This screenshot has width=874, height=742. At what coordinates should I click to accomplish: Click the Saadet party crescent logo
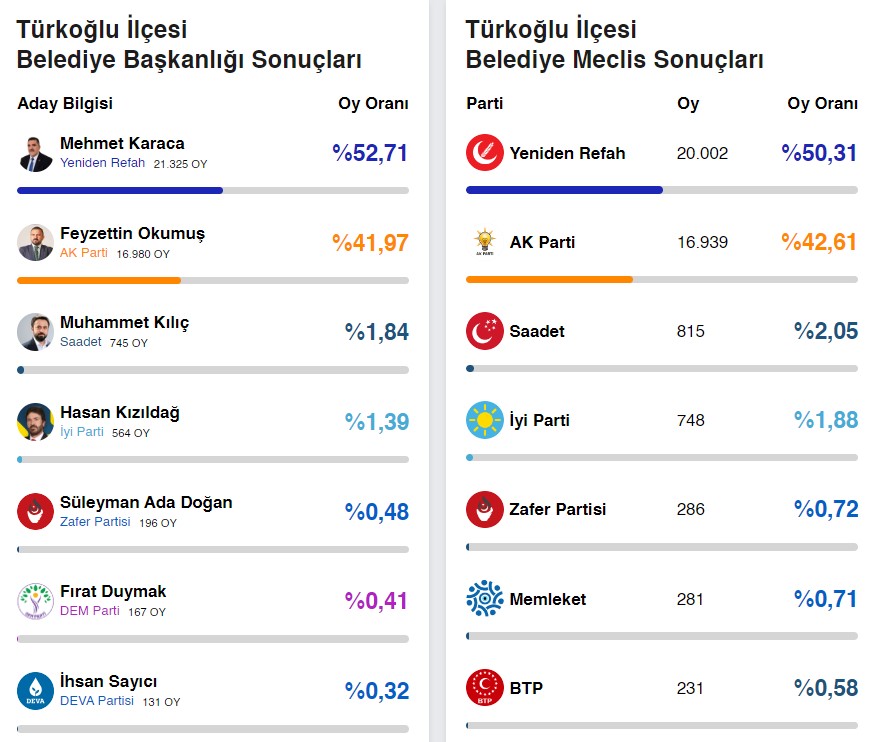click(x=485, y=331)
